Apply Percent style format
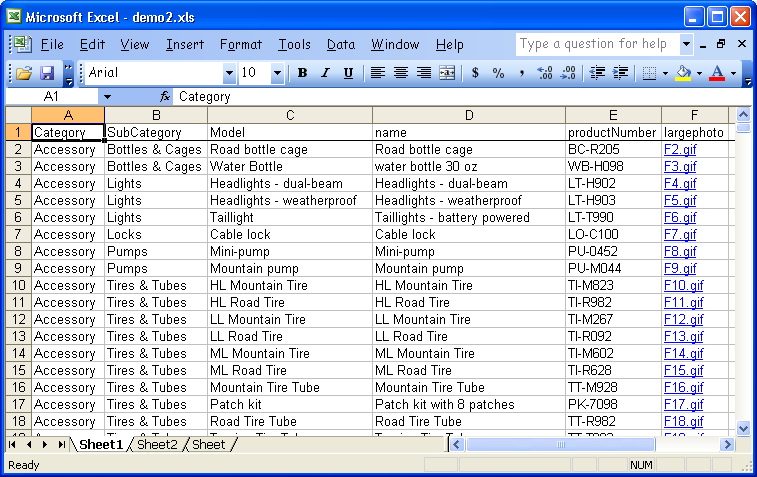The width and height of the screenshot is (757, 477). tap(498, 73)
